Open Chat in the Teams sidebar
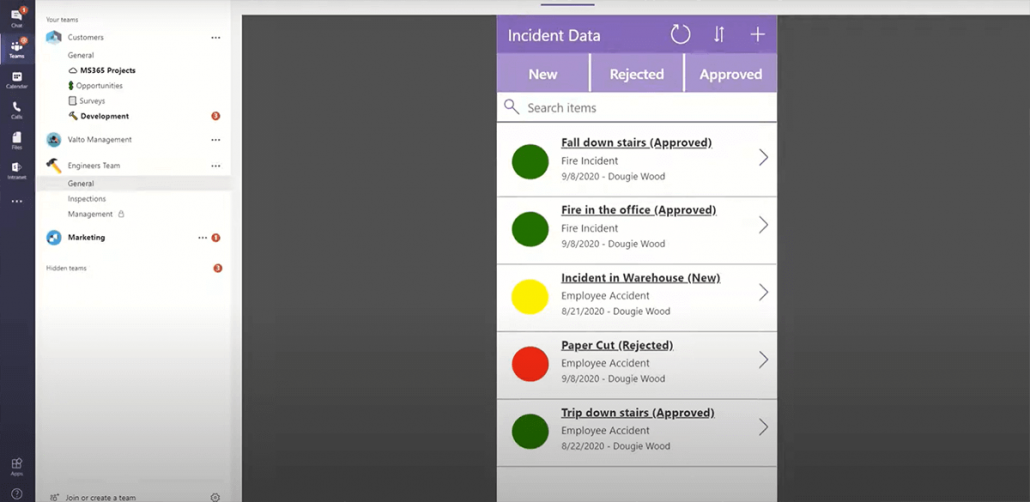Screen dimensions: 1030x502 click(x=17, y=17)
